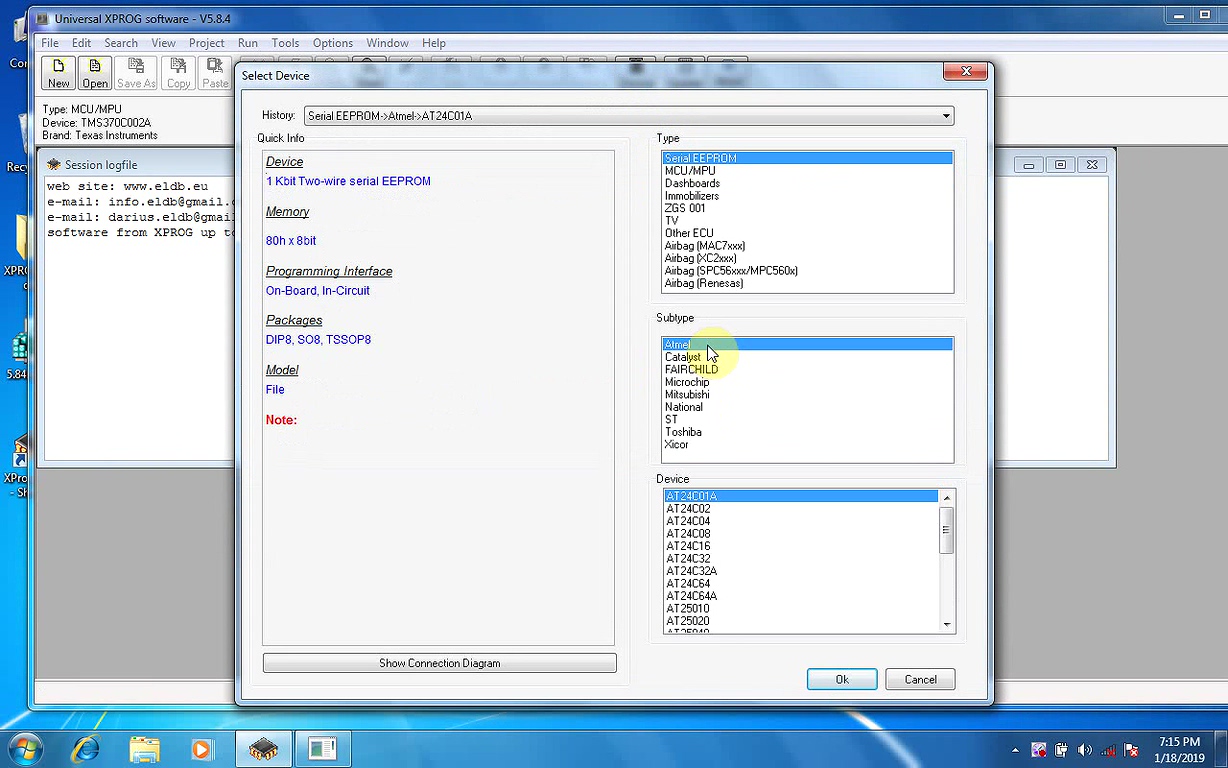Viewport: 1228px width, 768px height.
Task: Click Device list scroll down arrow
Action: pos(947,624)
